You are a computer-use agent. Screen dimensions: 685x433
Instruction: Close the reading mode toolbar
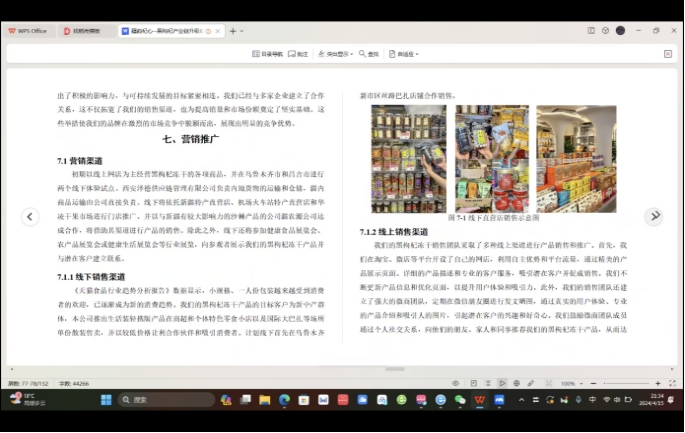(668, 54)
